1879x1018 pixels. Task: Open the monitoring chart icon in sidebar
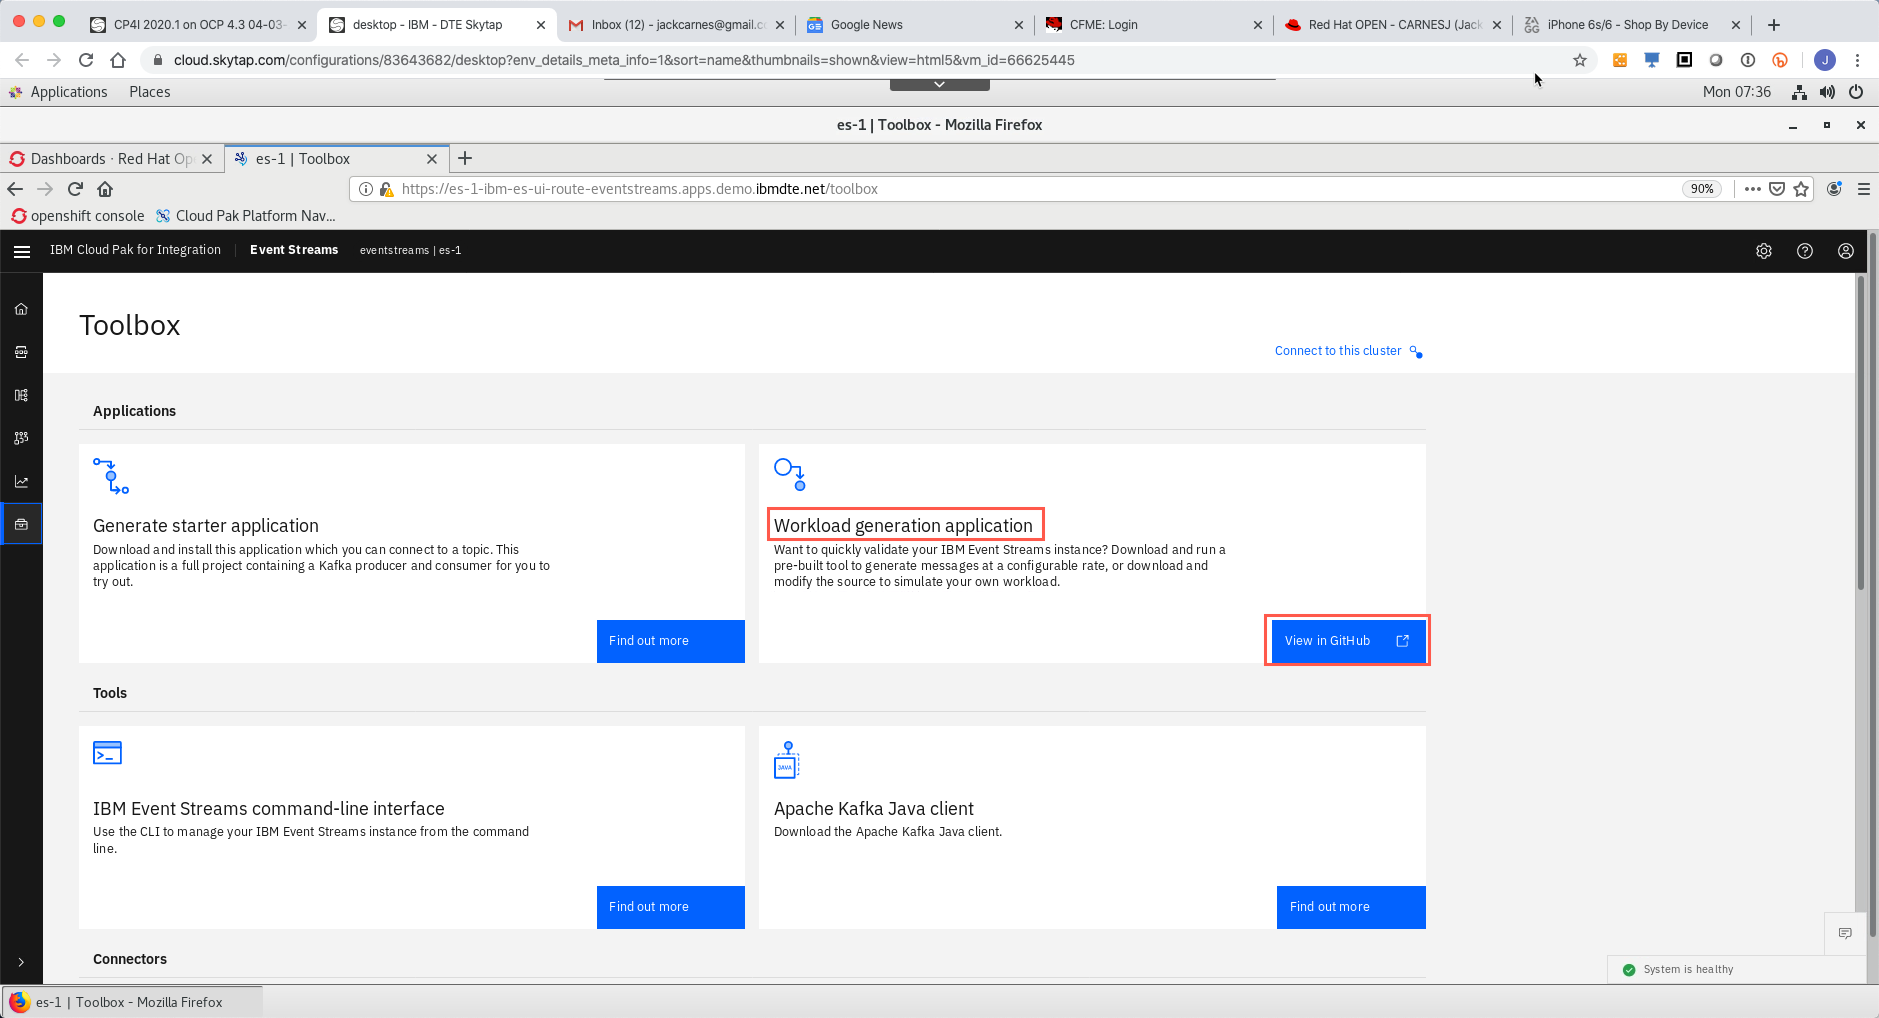click(21, 481)
